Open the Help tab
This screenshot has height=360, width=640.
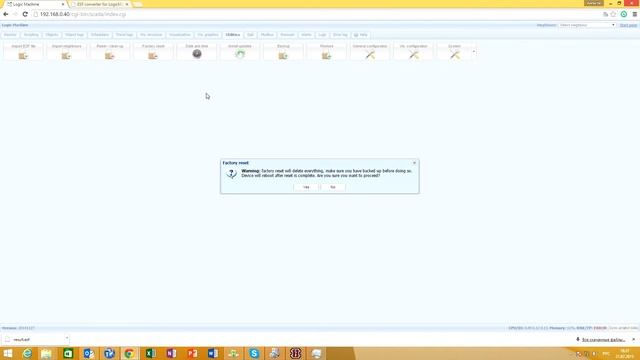point(361,35)
